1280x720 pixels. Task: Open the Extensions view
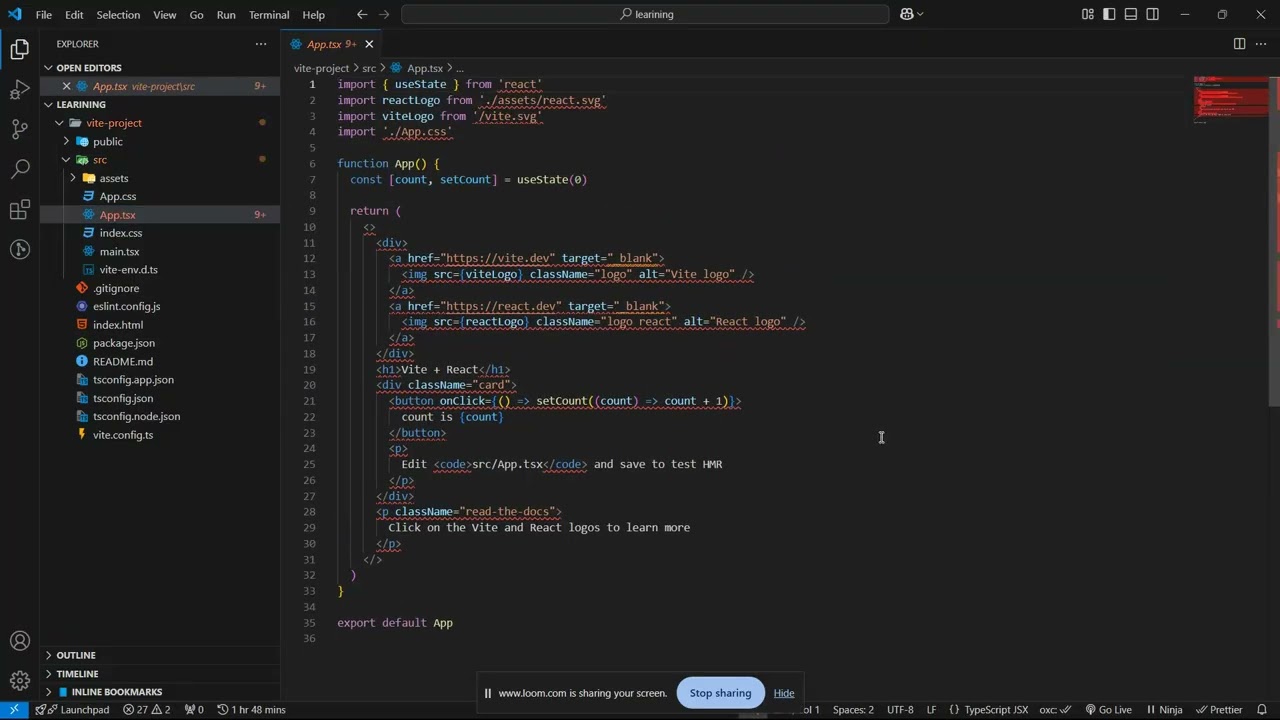tap(20, 210)
